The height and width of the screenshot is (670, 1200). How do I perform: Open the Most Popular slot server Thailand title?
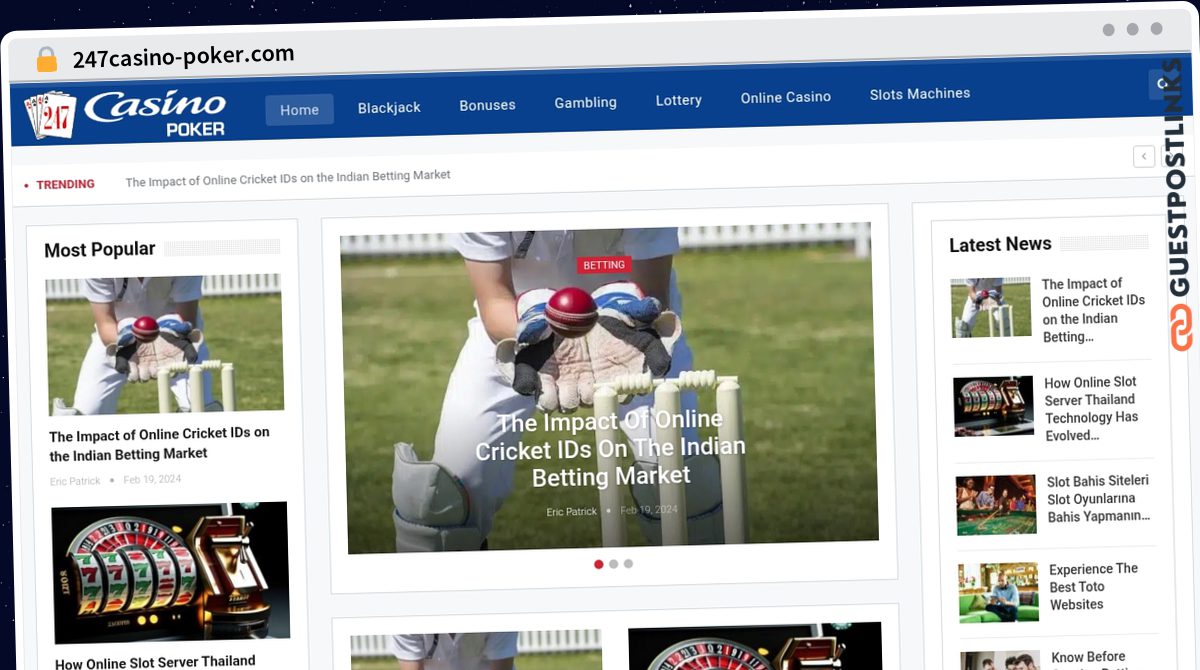tap(156, 663)
